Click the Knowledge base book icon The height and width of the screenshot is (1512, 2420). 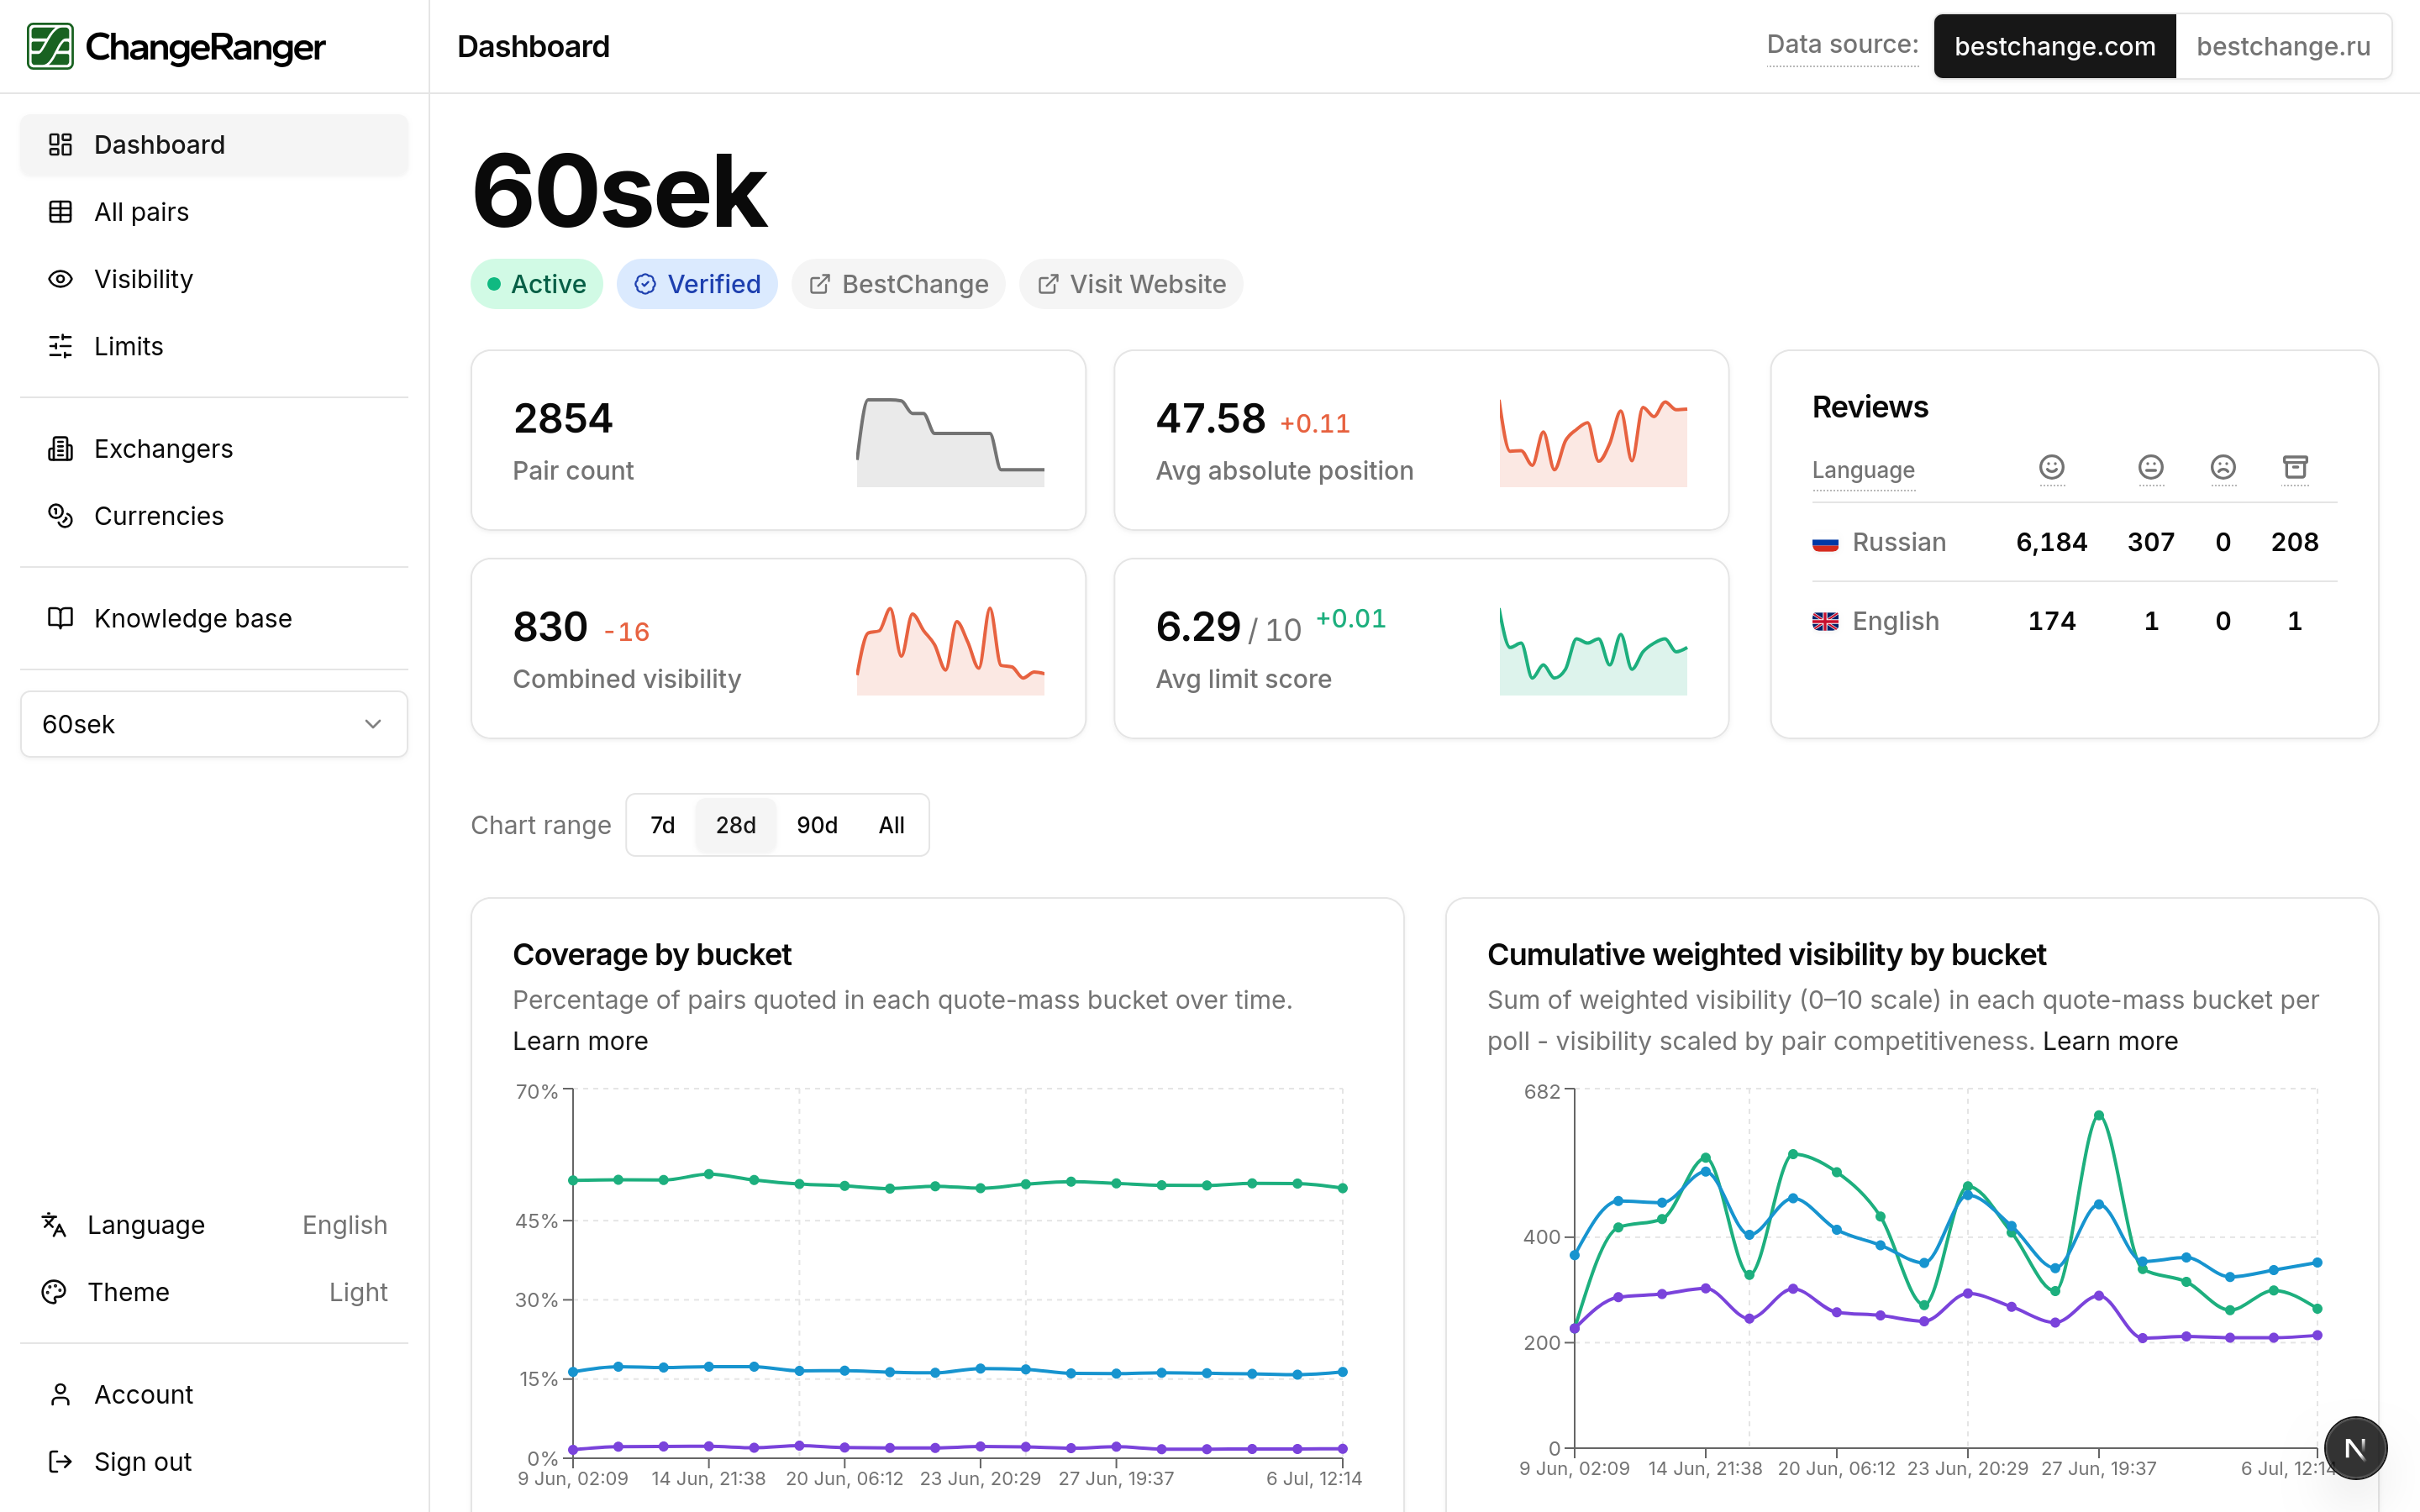tap(60, 618)
